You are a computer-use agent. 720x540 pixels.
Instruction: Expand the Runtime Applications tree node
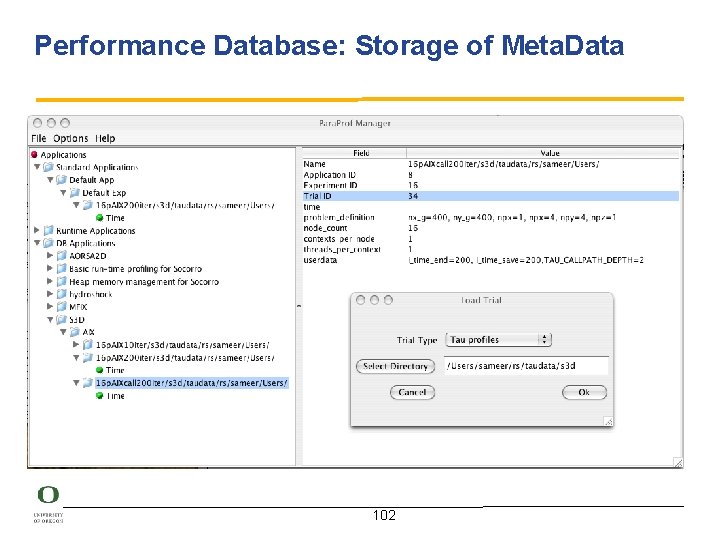pyautogui.click(x=37, y=231)
